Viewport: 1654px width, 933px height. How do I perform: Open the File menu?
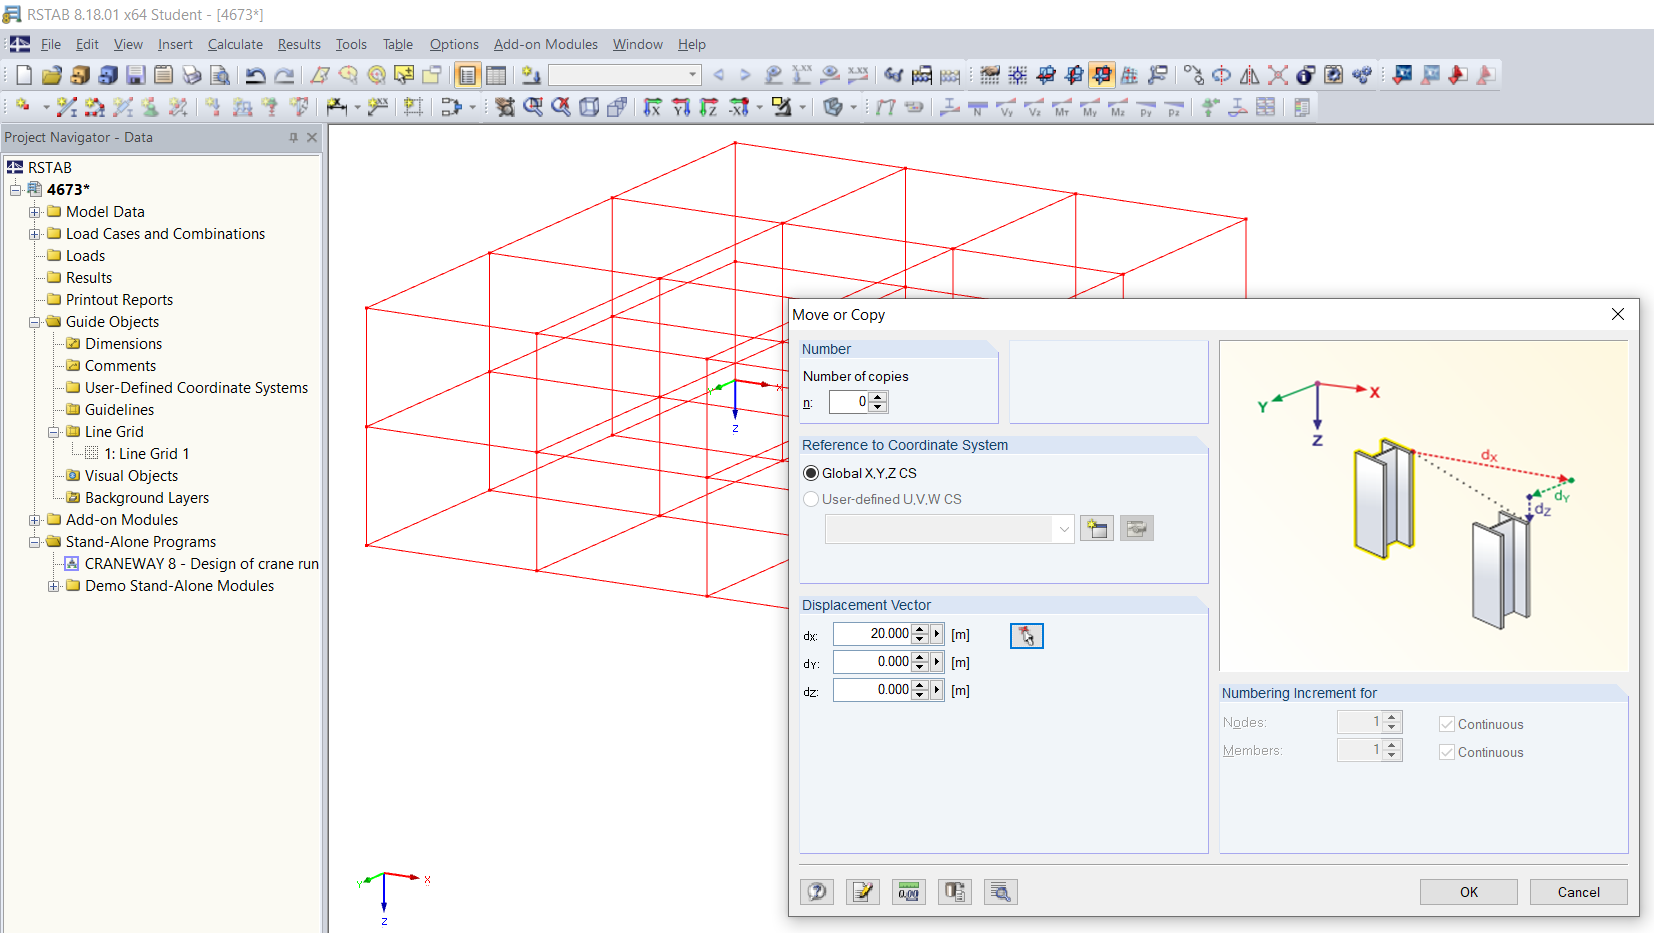click(x=51, y=44)
